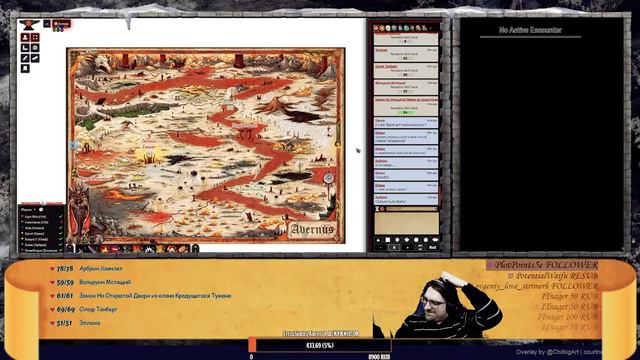640x360 pixels.
Task: Open the seventh sidebar tab icon
Action: 412,28
